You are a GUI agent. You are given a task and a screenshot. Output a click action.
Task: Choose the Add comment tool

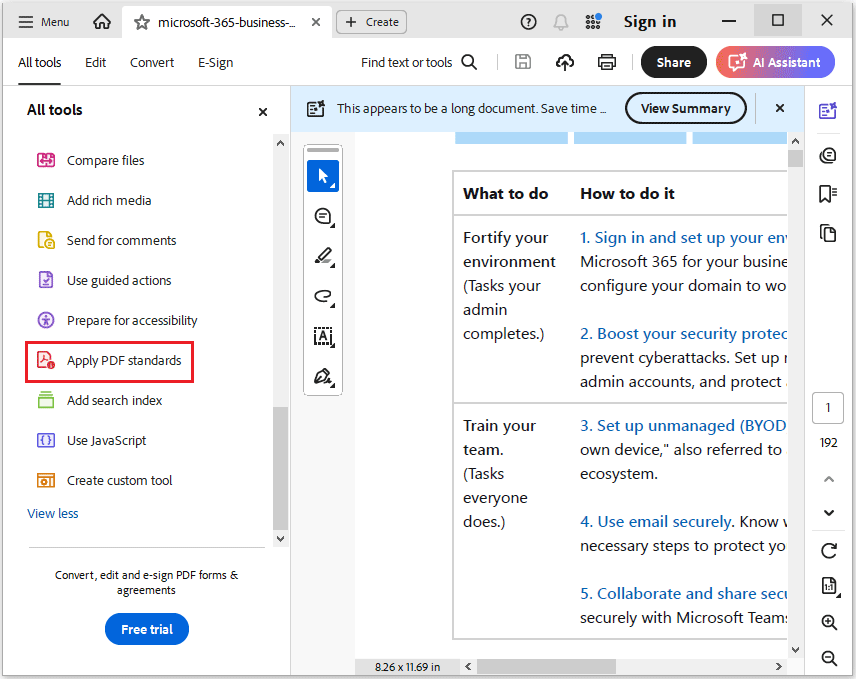[x=323, y=217]
